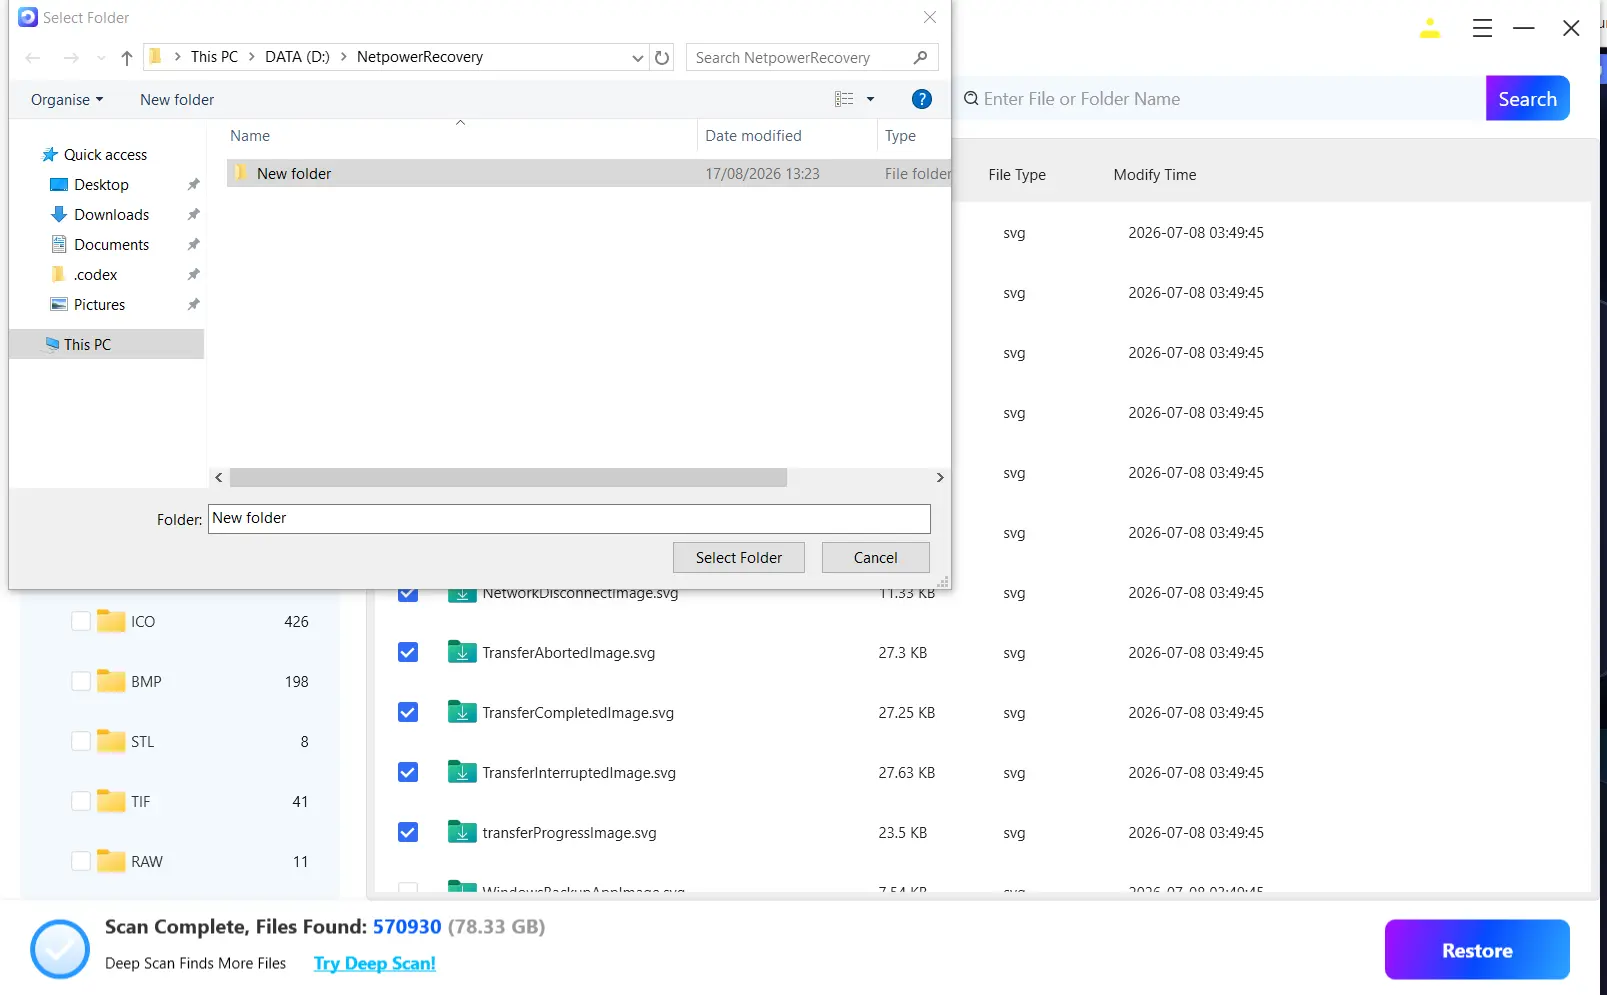Viewport: 1607px width, 995px height.
Task: Click the yellow user account icon
Action: coord(1429,28)
